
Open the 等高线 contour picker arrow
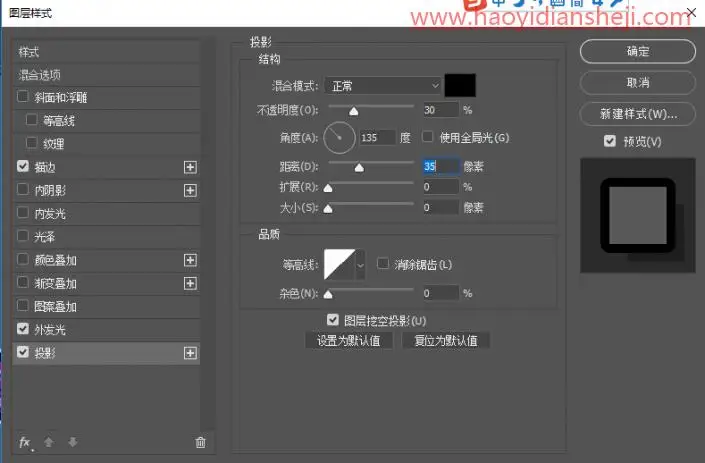tap(360, 265)
